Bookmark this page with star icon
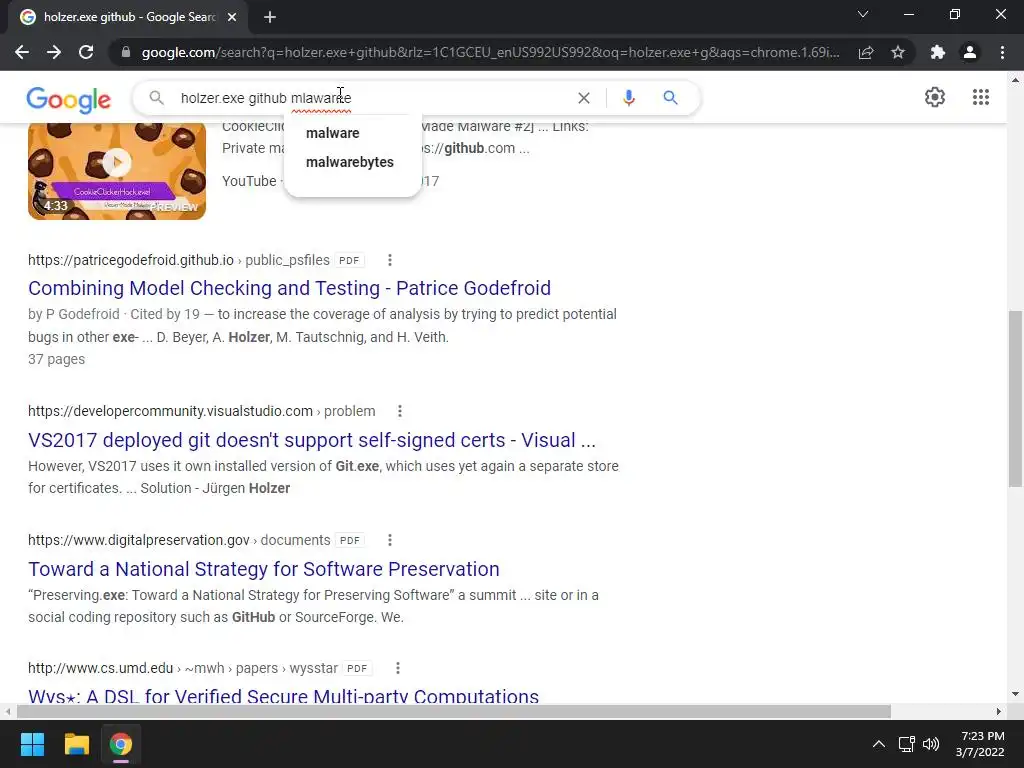The image size is (1024, 768). click(898, 52)
